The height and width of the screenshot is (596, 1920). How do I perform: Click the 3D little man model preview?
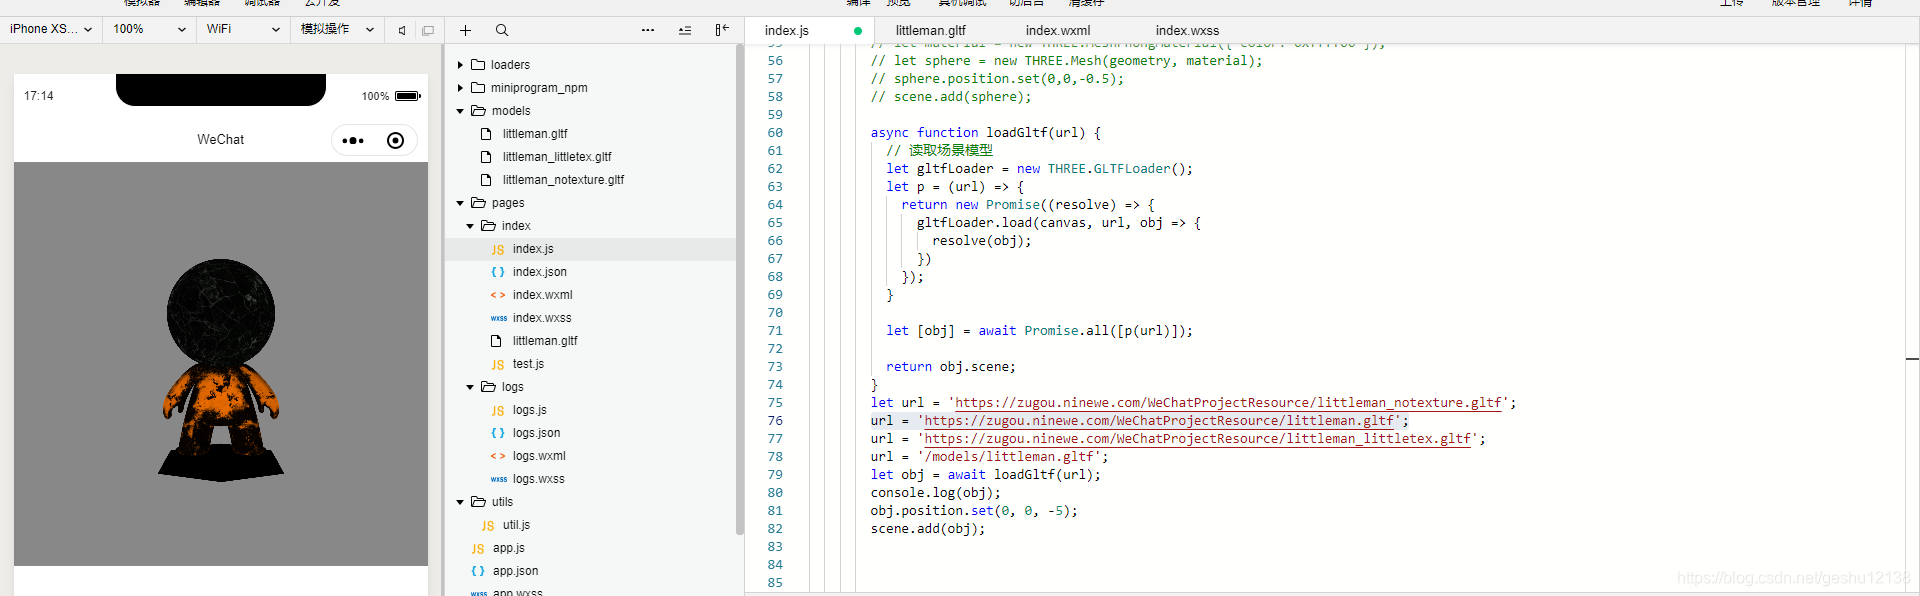[221, 370]
